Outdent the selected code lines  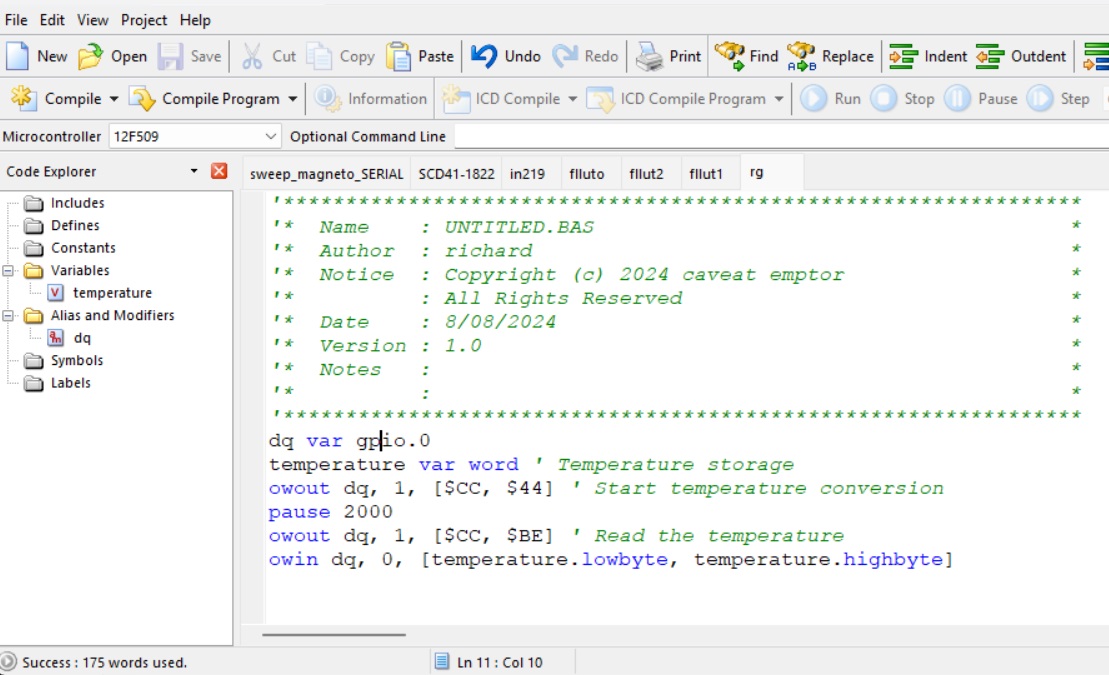click(990, 56)
